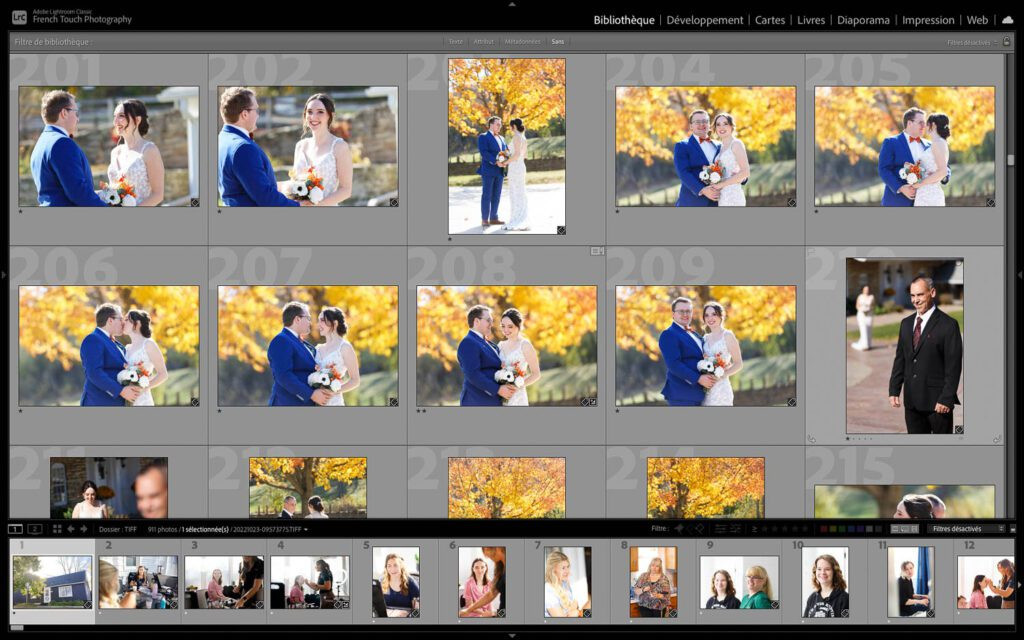Filter by blue color label swatch

[852, 529]
